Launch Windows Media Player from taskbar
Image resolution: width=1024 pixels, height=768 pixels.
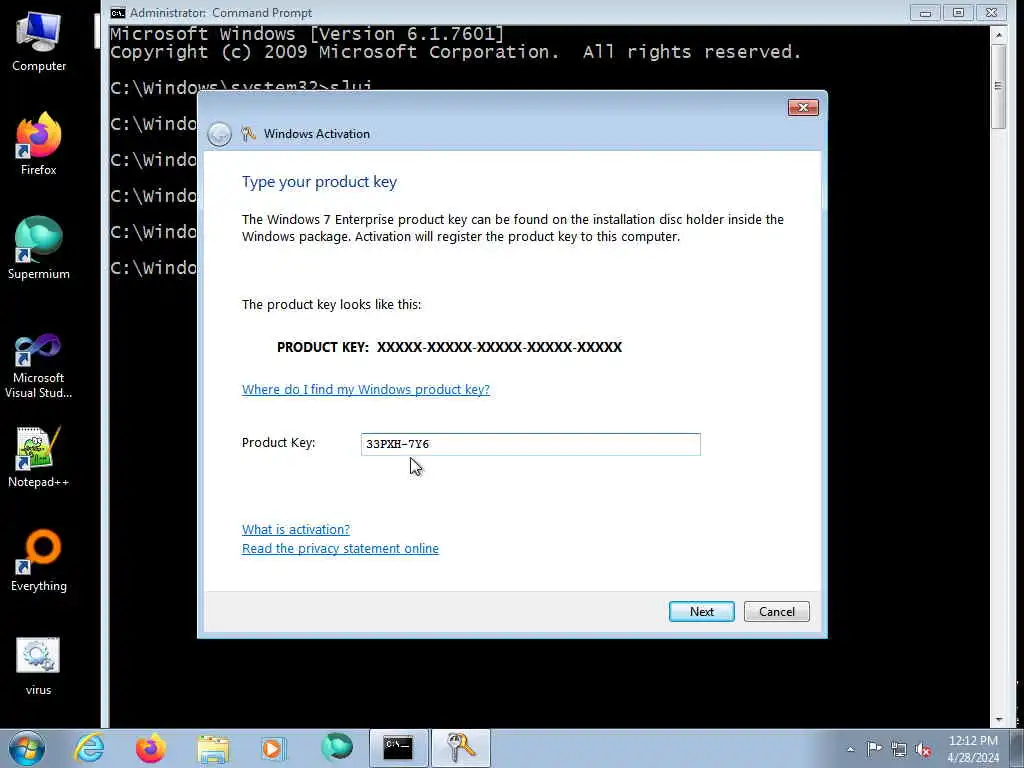tap(274, 748)
